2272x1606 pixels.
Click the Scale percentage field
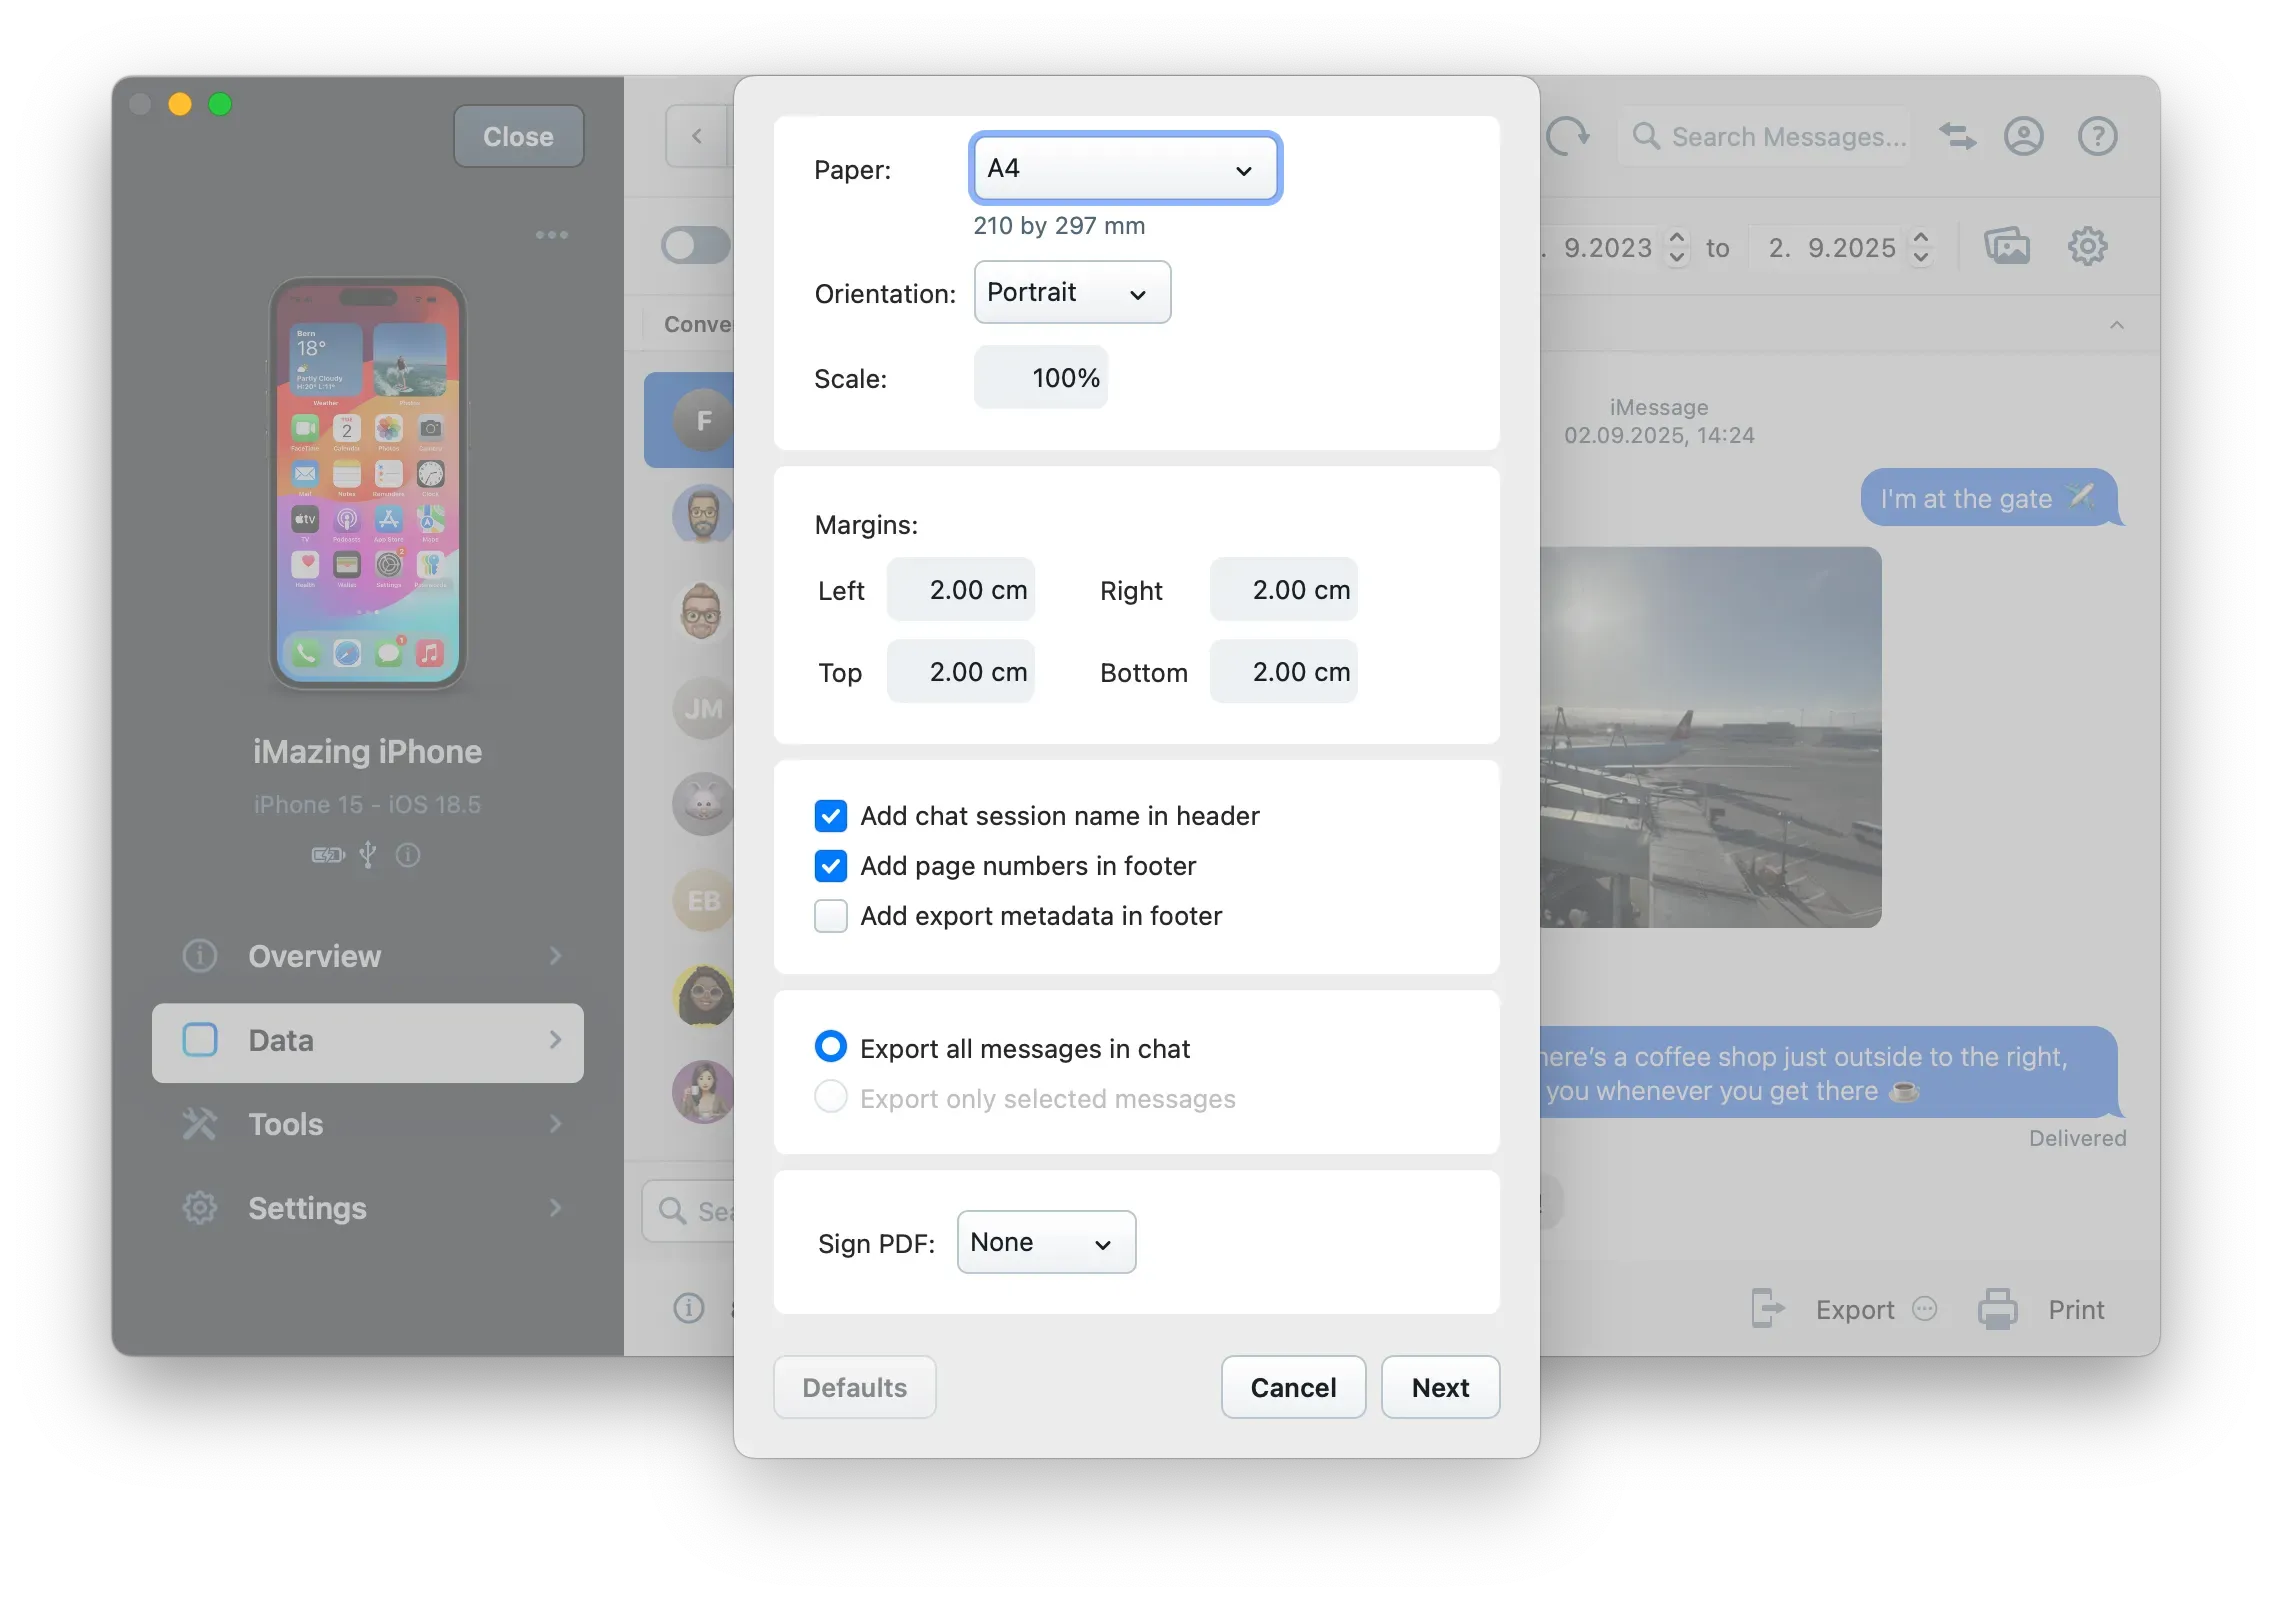[x=1041, y=377]
